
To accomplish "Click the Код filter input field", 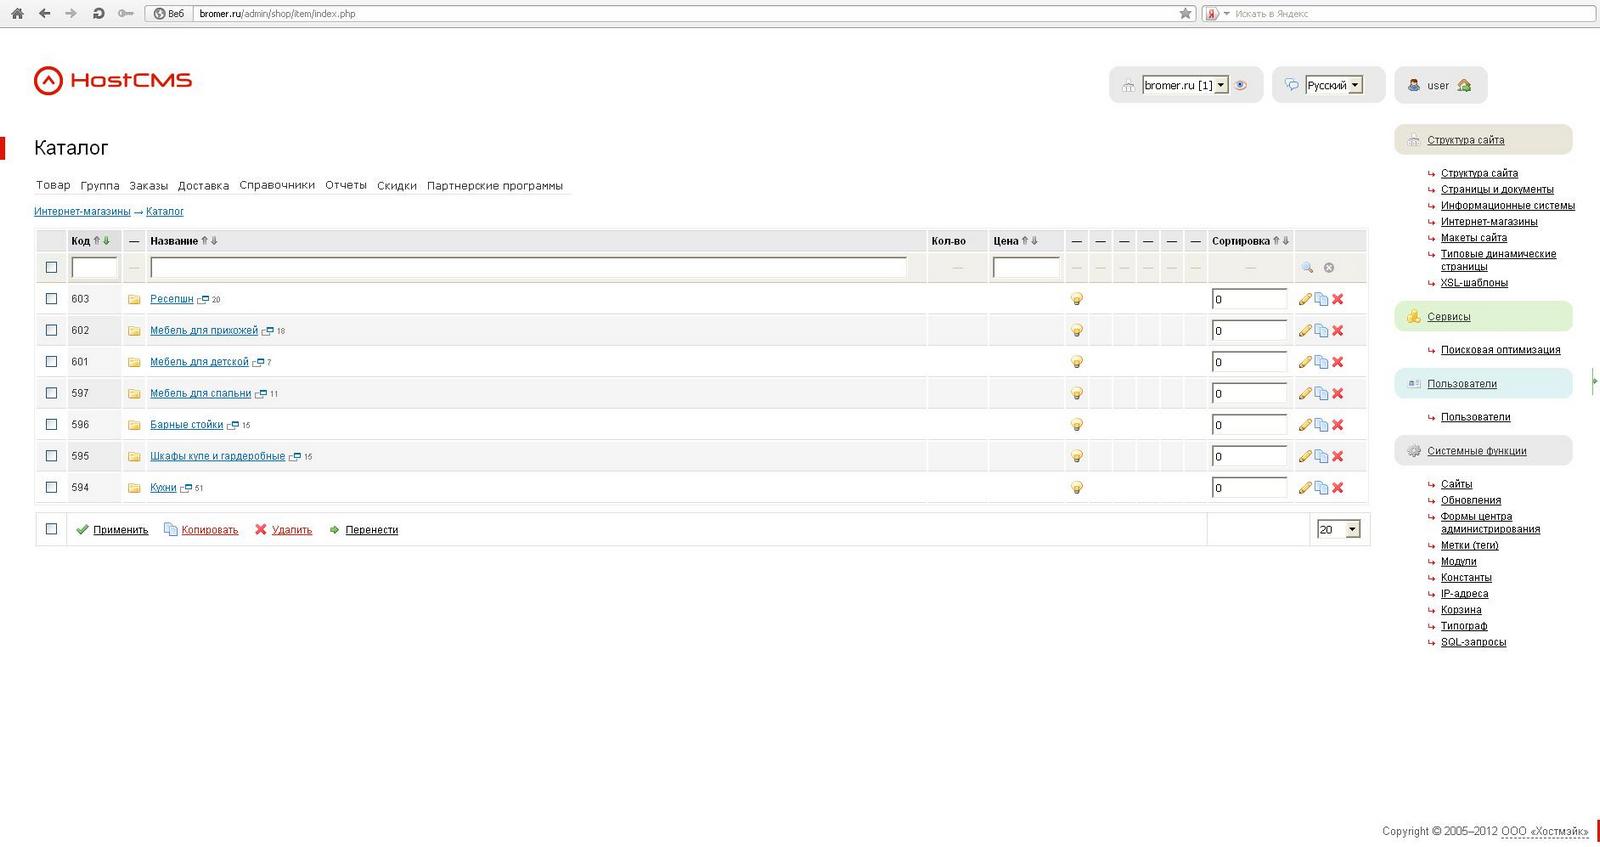I will point(95,268).
